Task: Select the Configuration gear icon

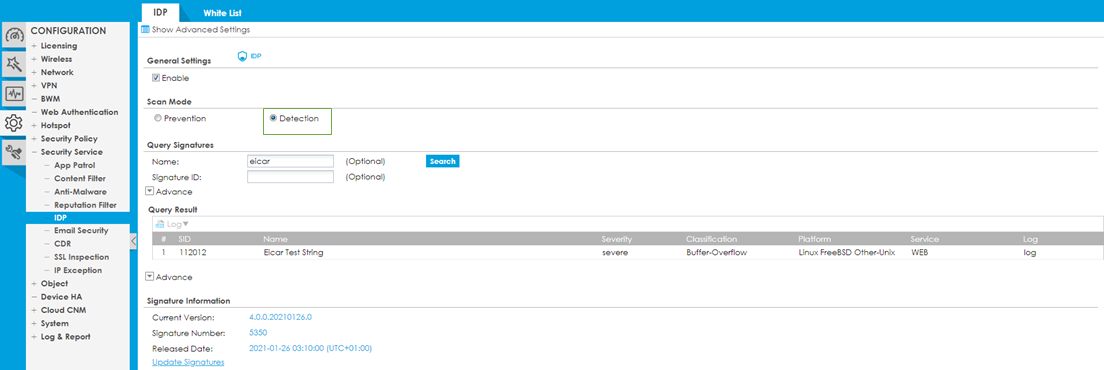Action: 14,123
